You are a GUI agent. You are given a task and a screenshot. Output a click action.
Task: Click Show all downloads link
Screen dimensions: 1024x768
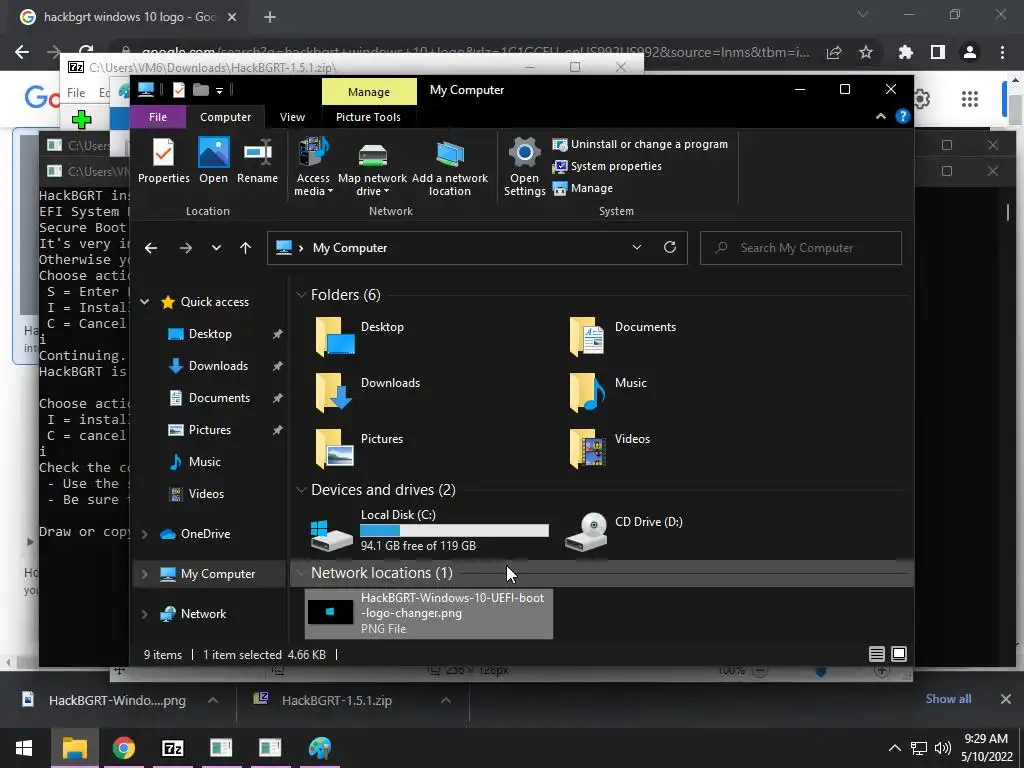point(948,699)
